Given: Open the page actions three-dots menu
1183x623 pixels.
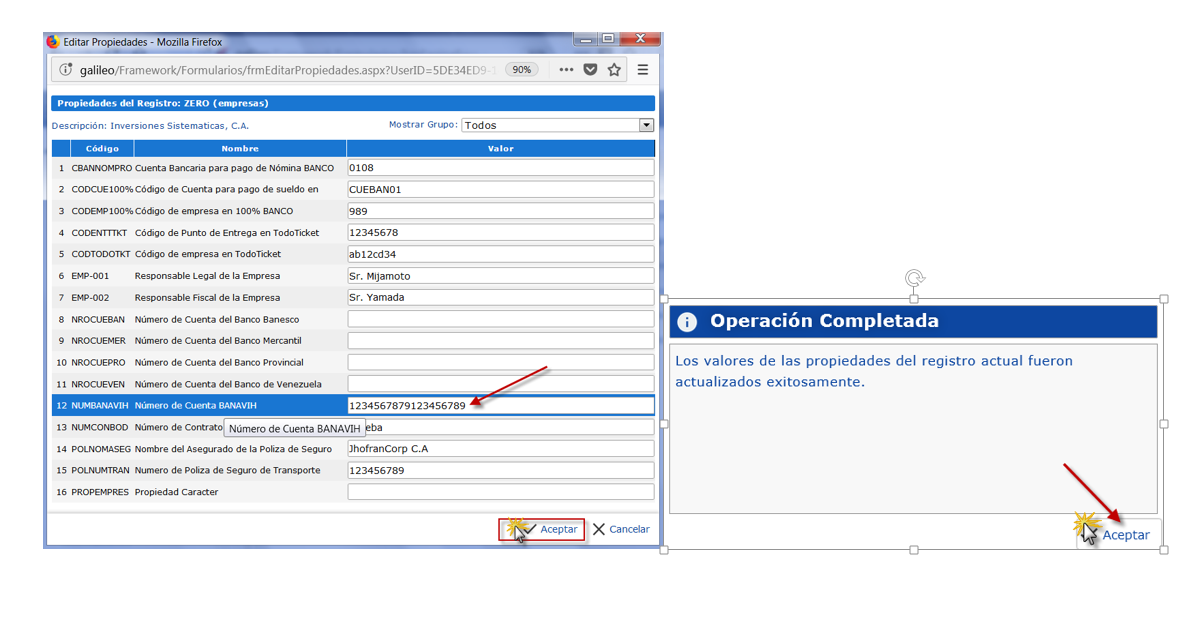Looking at the screenshot, I should coord(566,69).
